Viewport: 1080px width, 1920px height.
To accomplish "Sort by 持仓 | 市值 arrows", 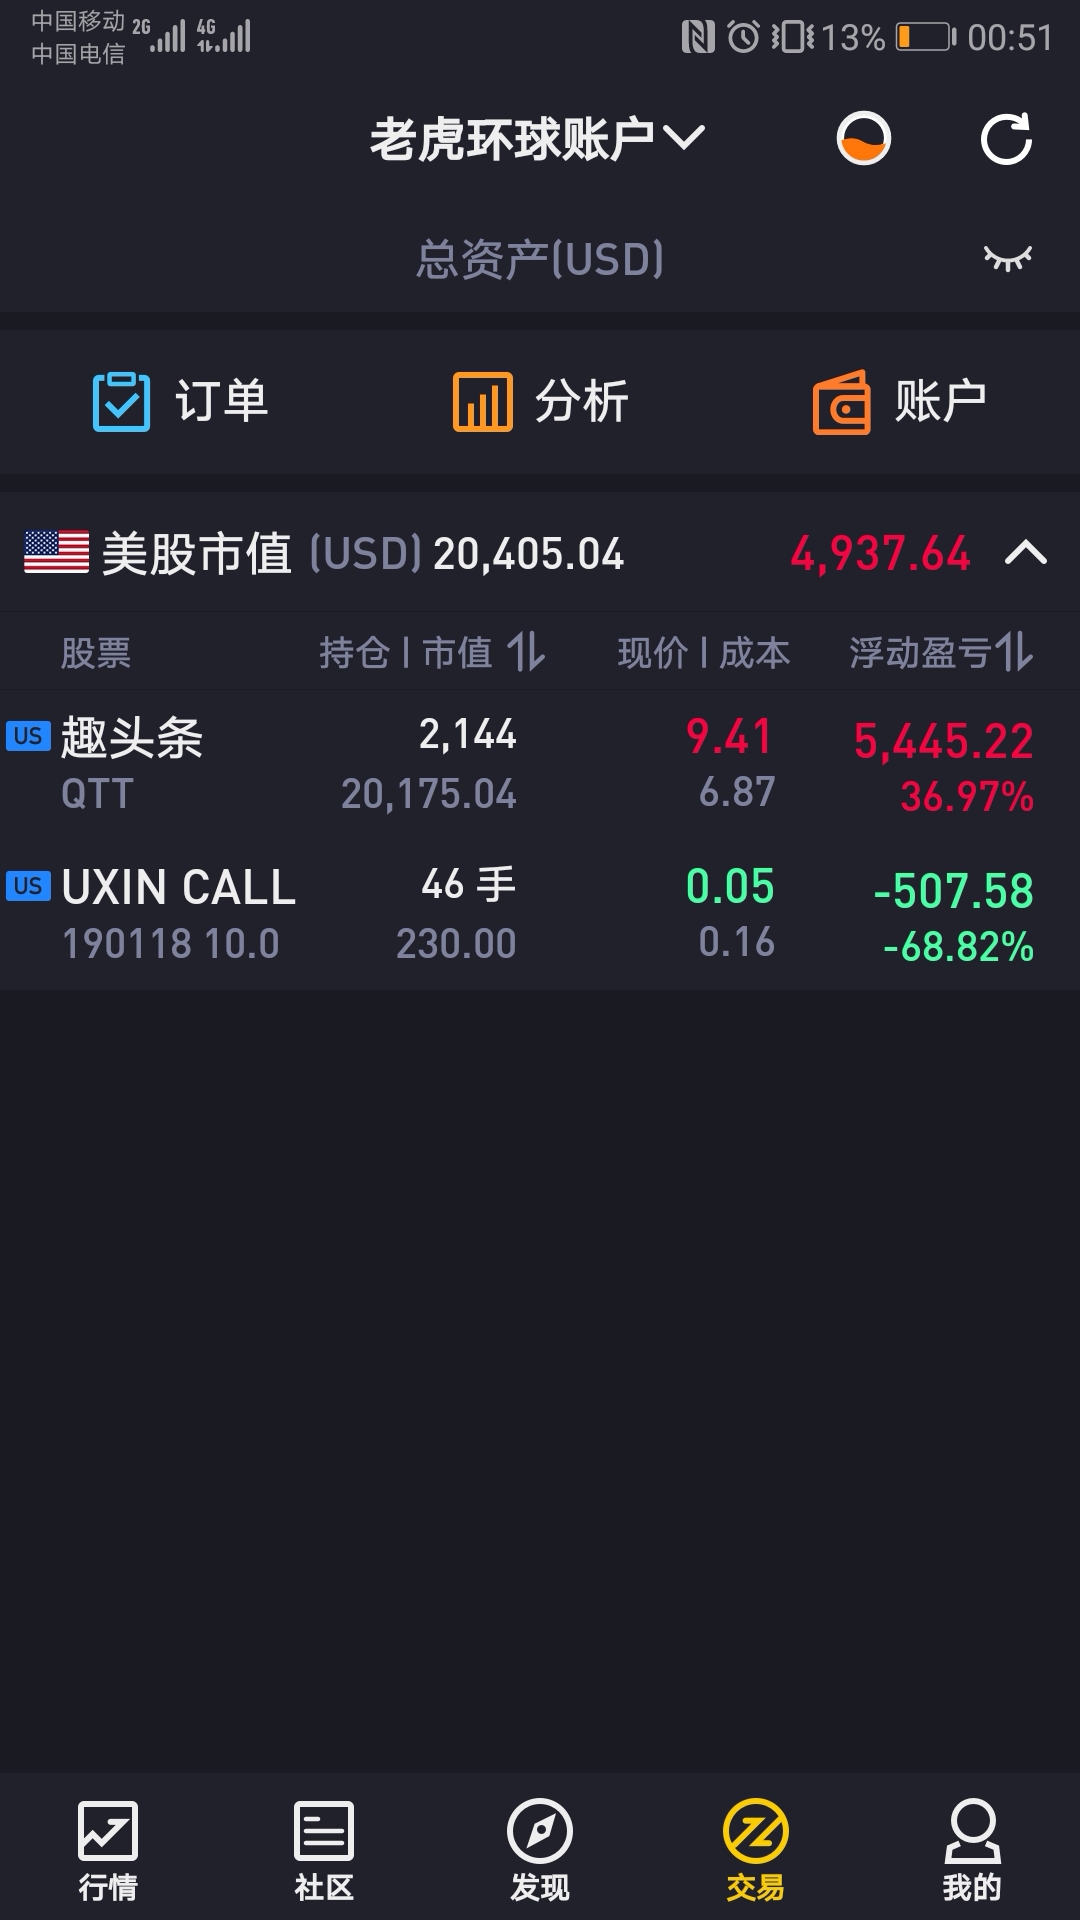I will [x=526, y=653].
